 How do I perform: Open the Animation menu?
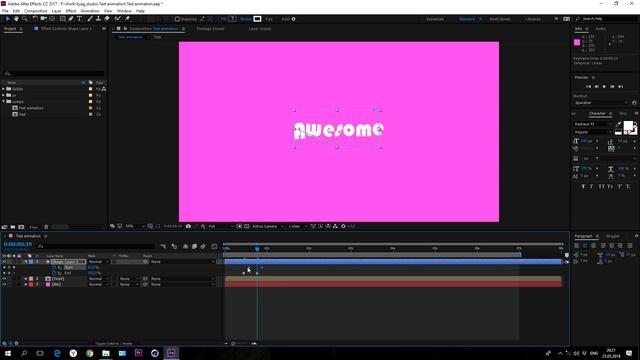click(90, 11)
